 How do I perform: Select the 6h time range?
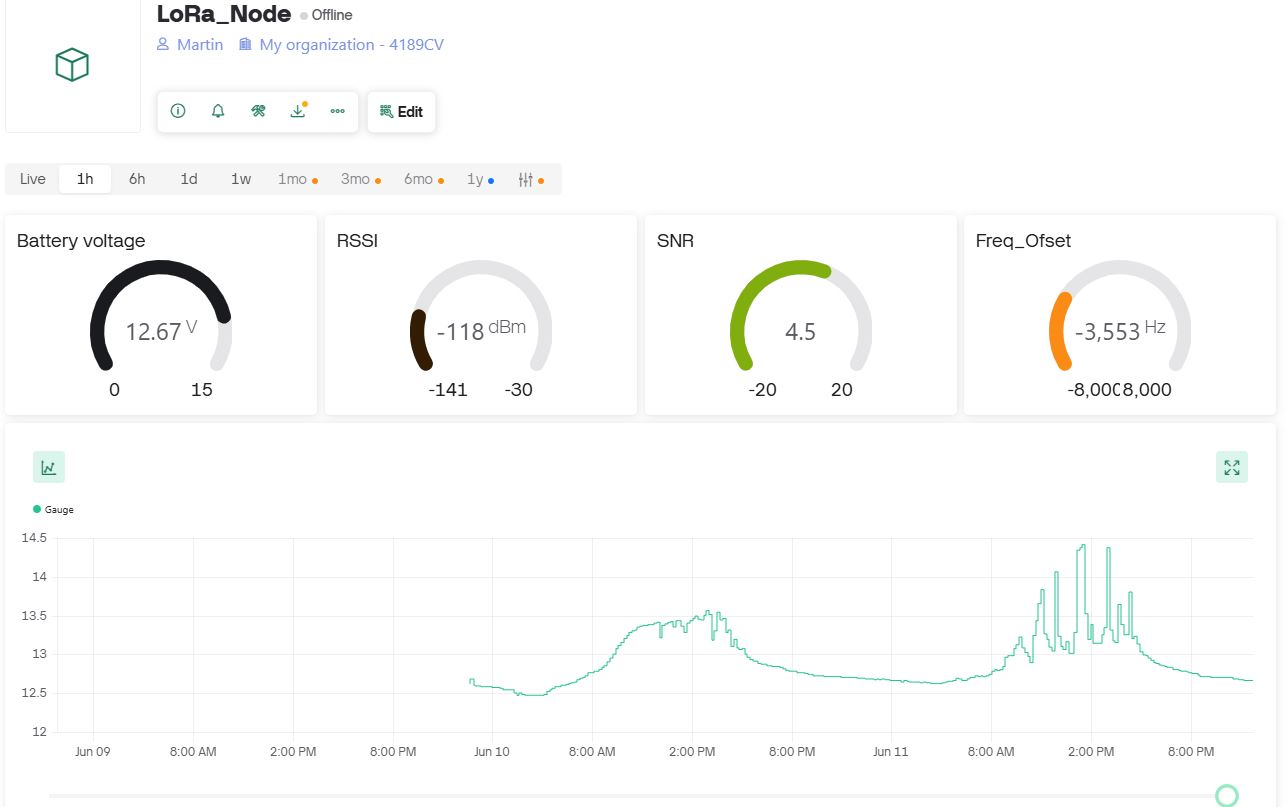[x=137, y=179]
